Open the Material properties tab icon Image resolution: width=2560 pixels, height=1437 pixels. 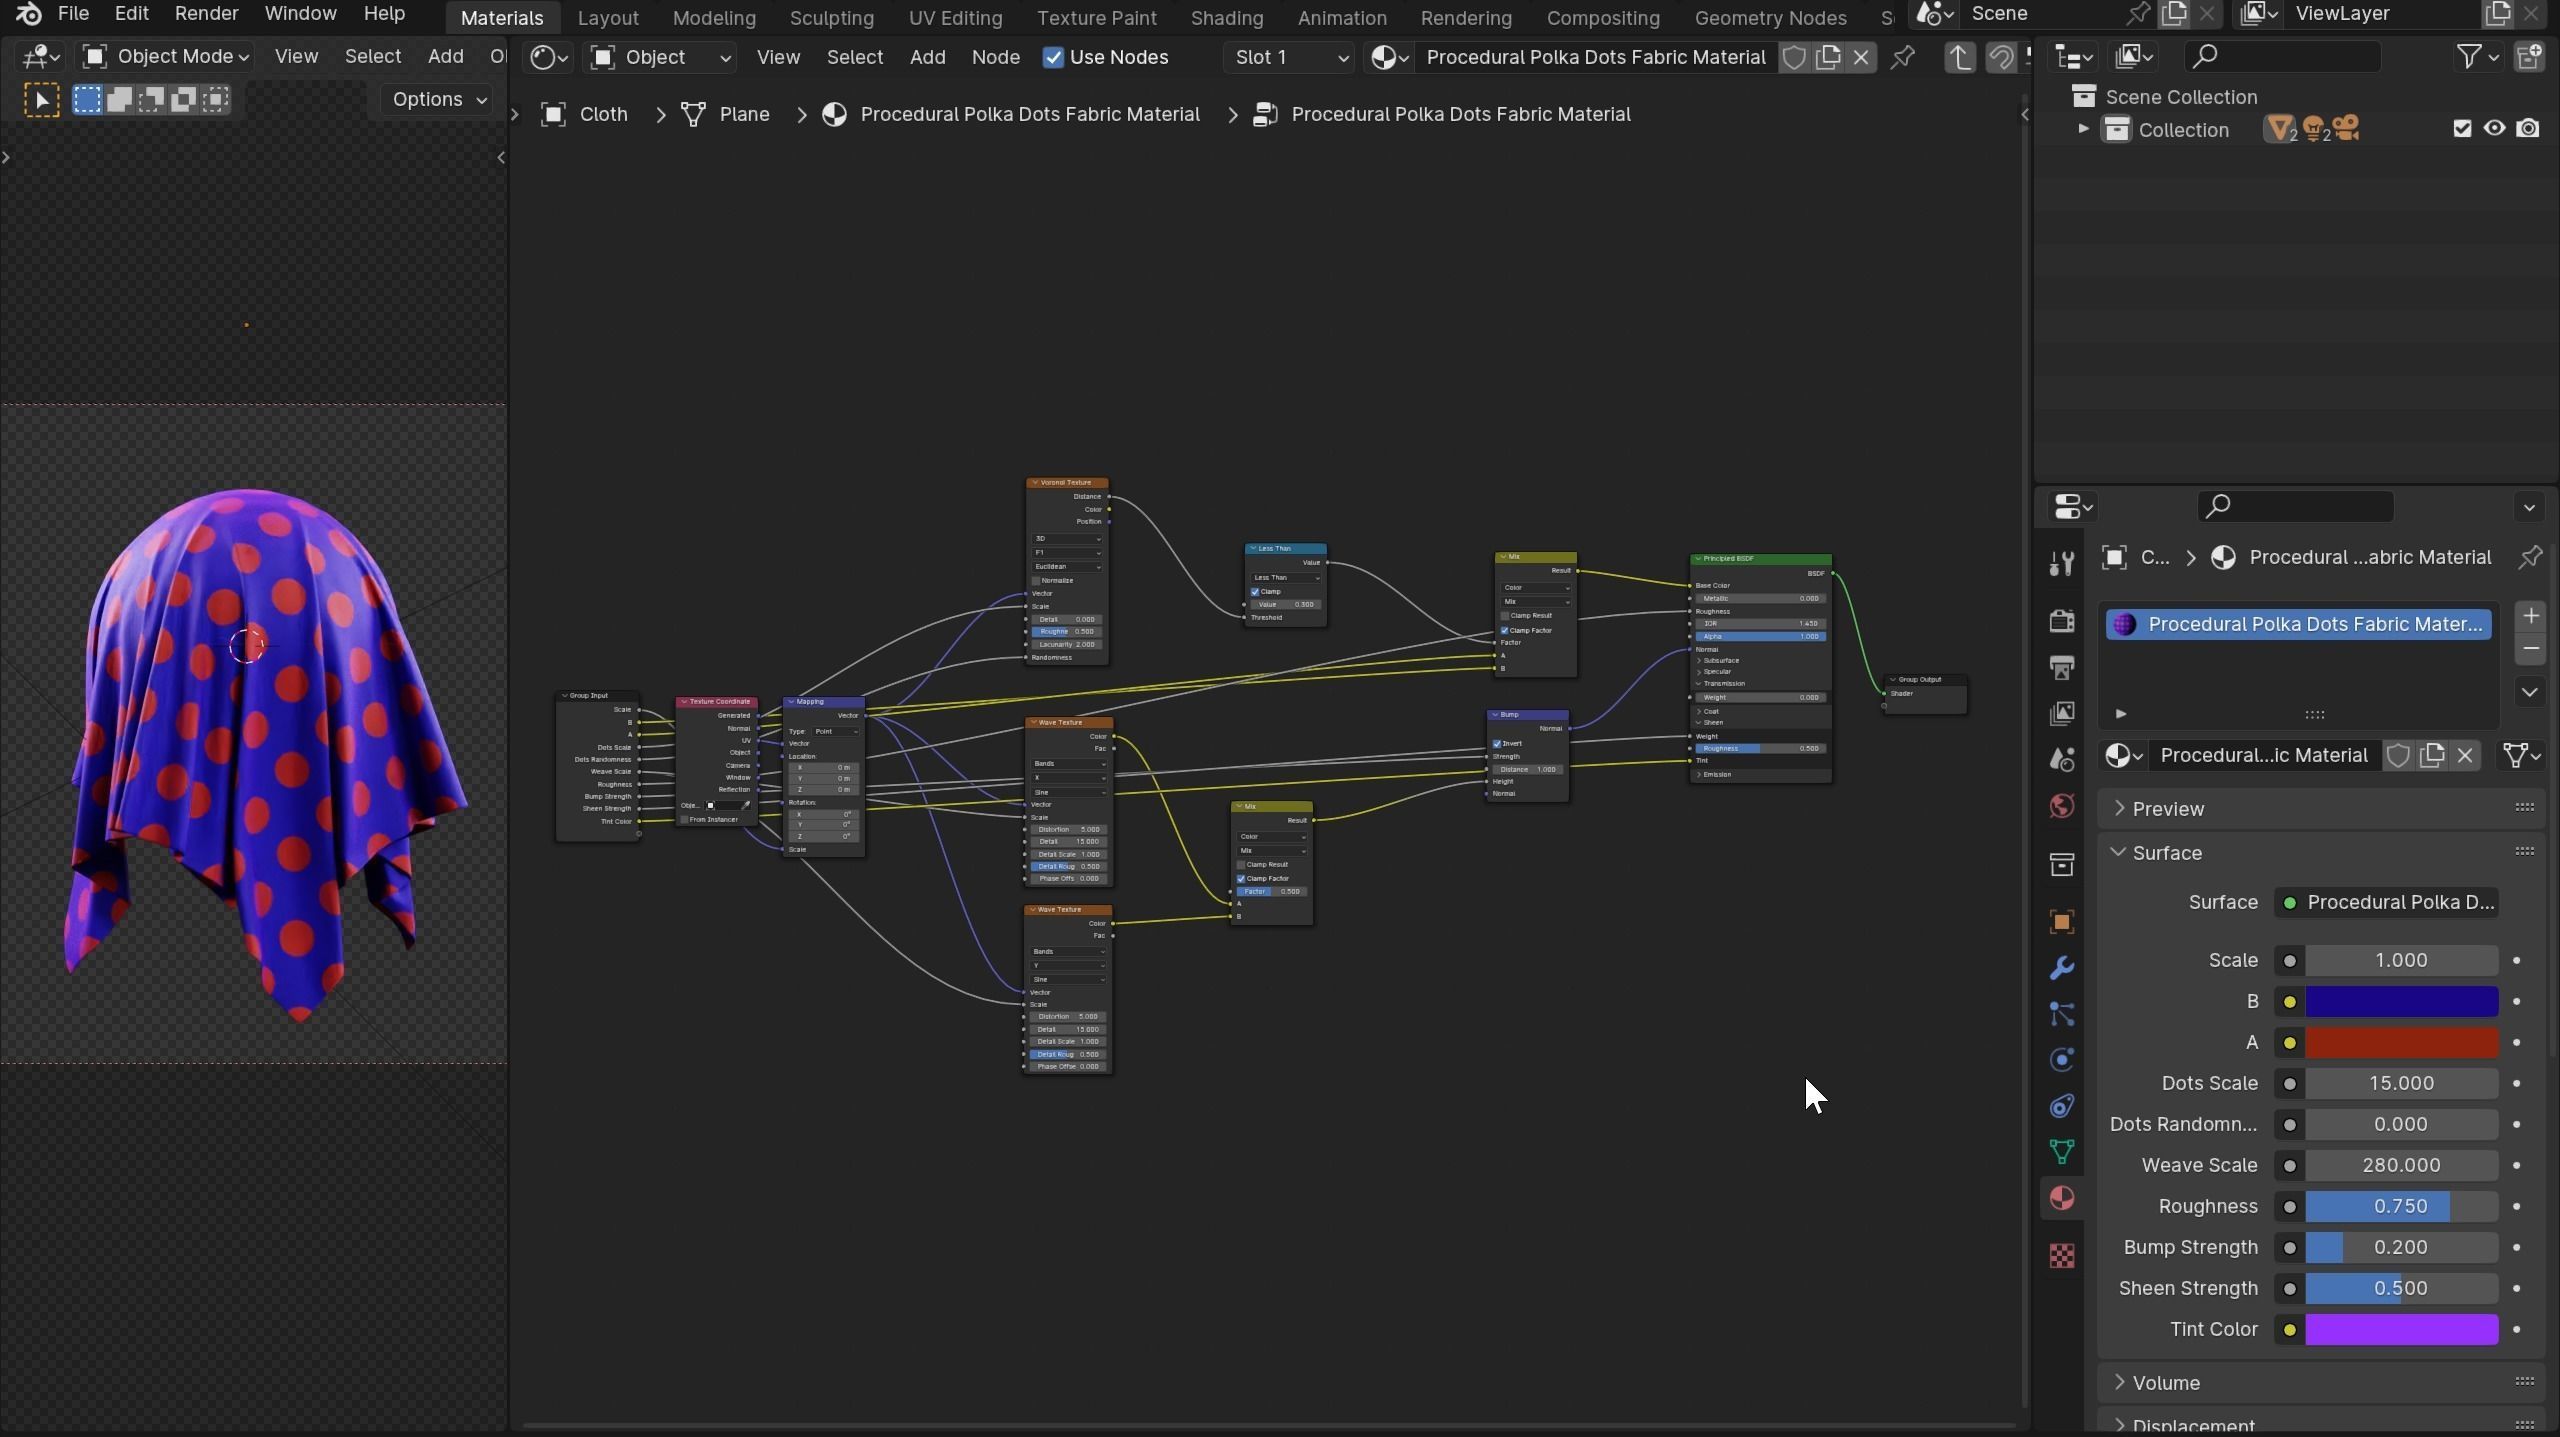click(x=2061, y=1198)
